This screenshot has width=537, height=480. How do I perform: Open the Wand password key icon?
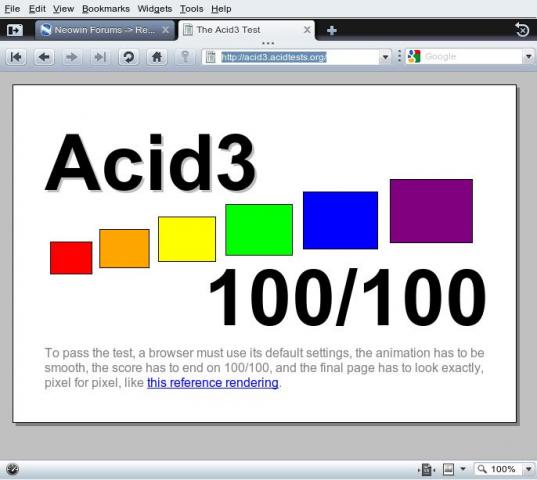185,57
